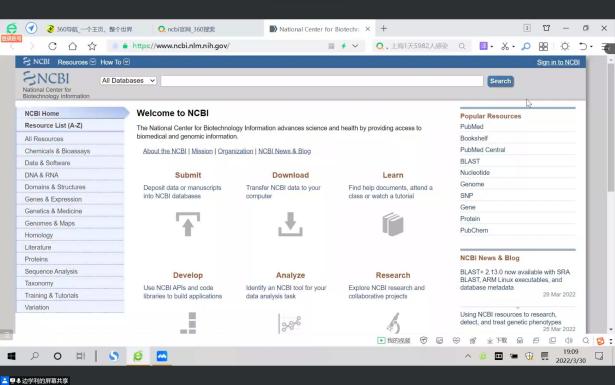Open the blue app icon on taskbar
The height and width of the screenshot is (385, 615).
(162, 356)
